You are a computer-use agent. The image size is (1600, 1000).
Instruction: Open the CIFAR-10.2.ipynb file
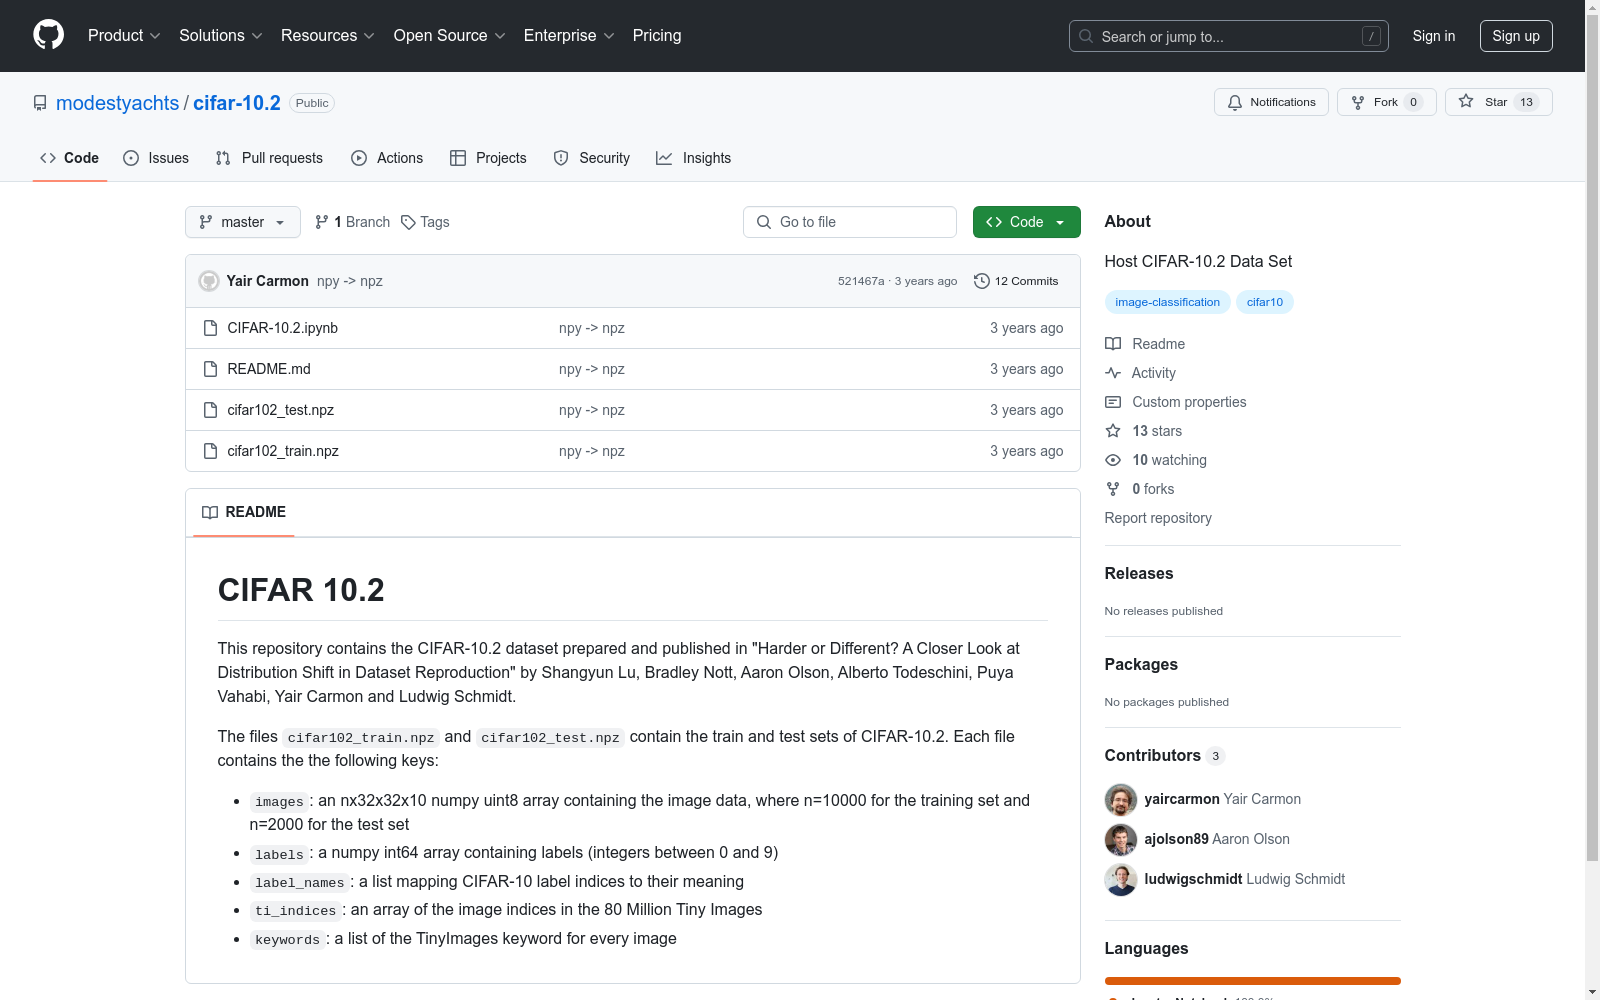coord(283,328)
